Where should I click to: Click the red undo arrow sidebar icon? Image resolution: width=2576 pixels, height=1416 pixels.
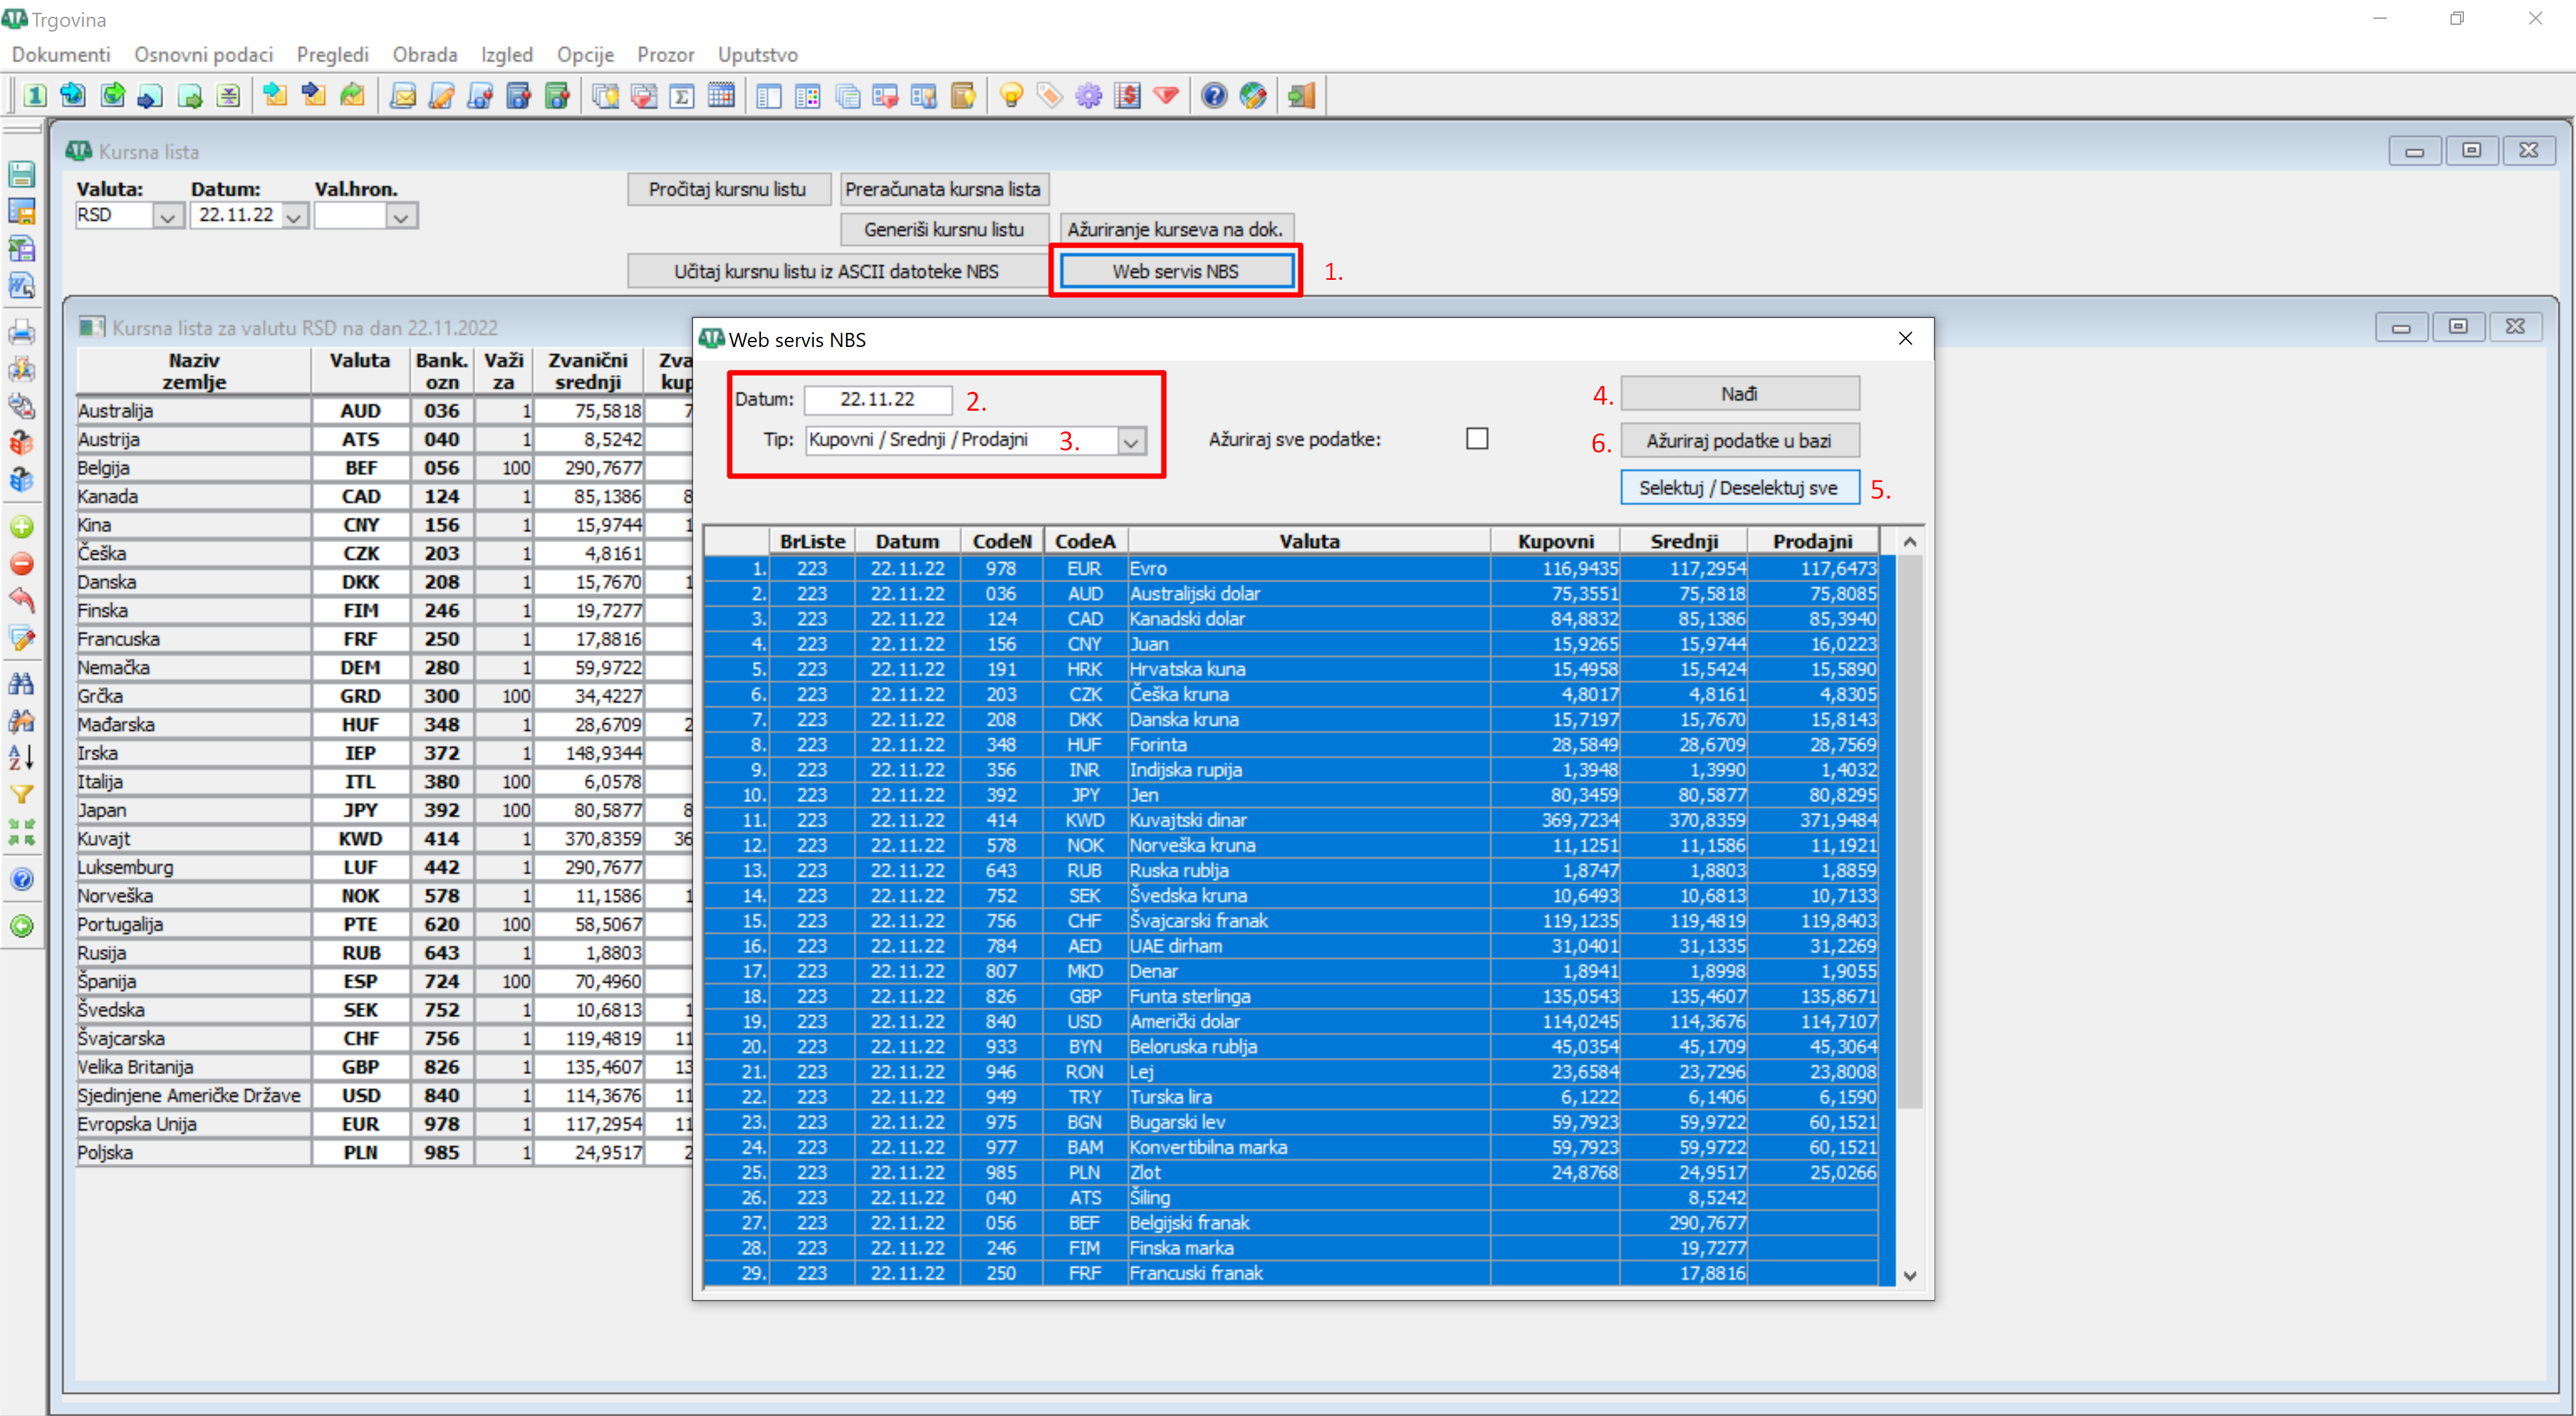[x=22, y=601]
